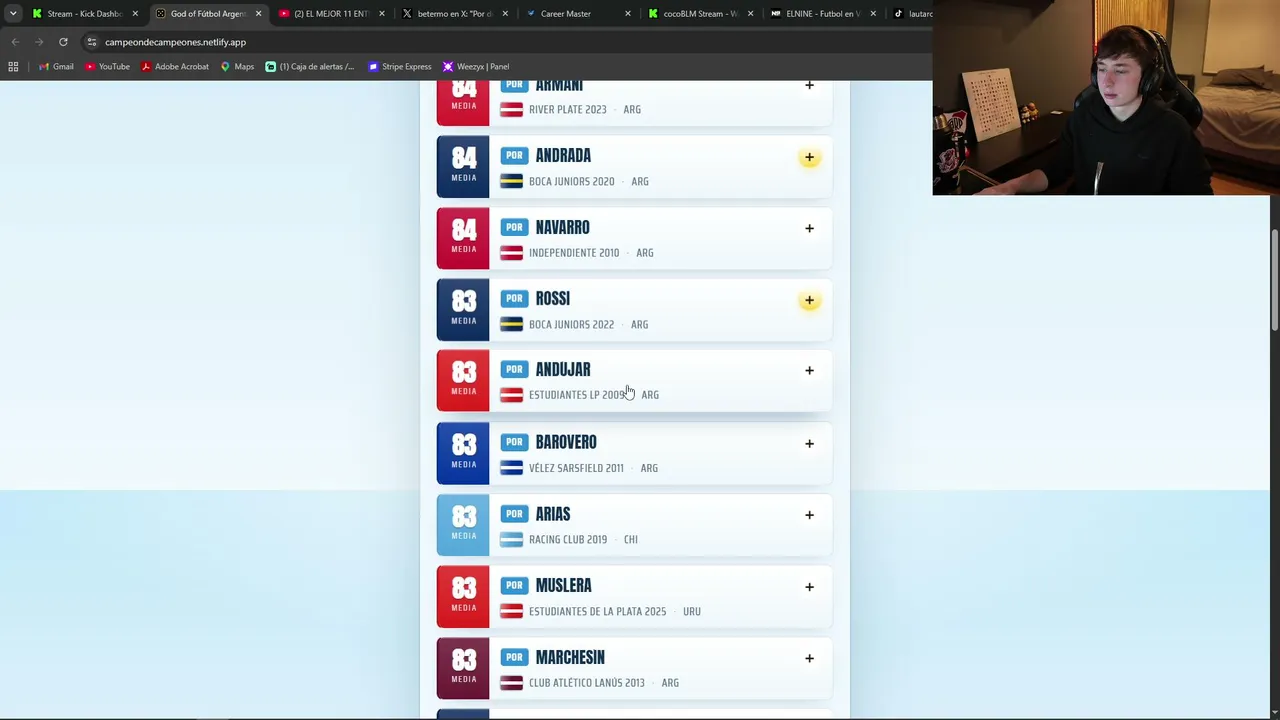Click the streamer webcam overlay
This screenshot has width=1280, height=720.
1106,97
